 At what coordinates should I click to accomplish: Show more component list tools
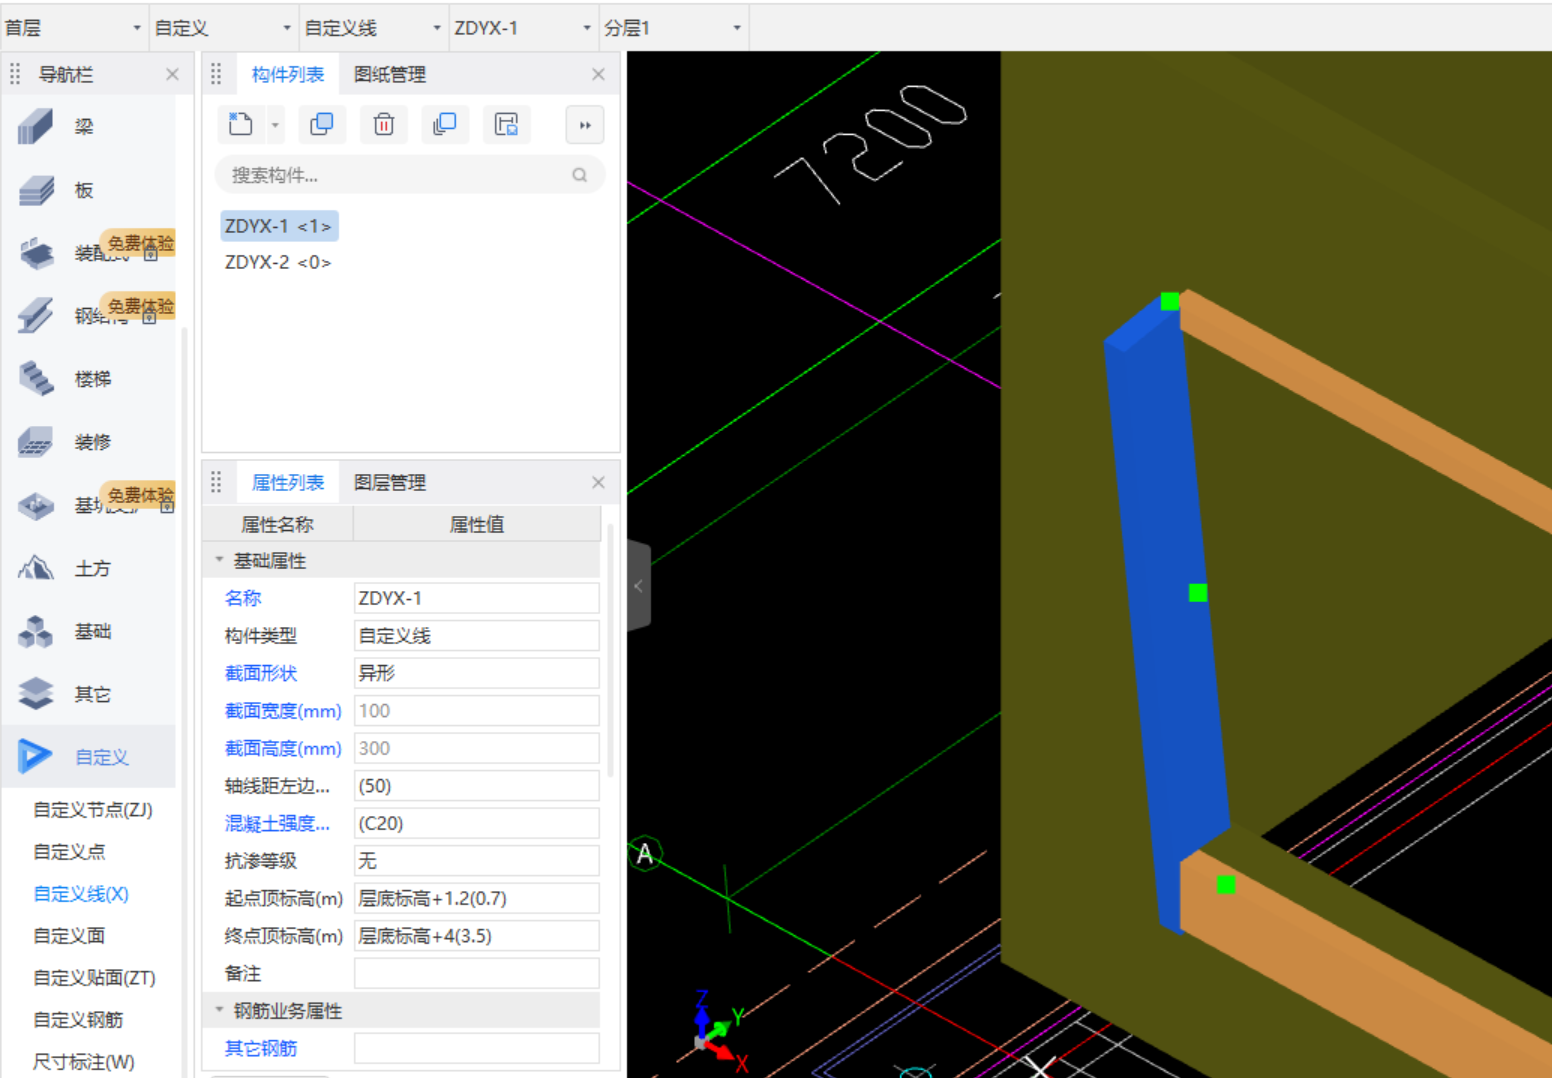(585, 125)
